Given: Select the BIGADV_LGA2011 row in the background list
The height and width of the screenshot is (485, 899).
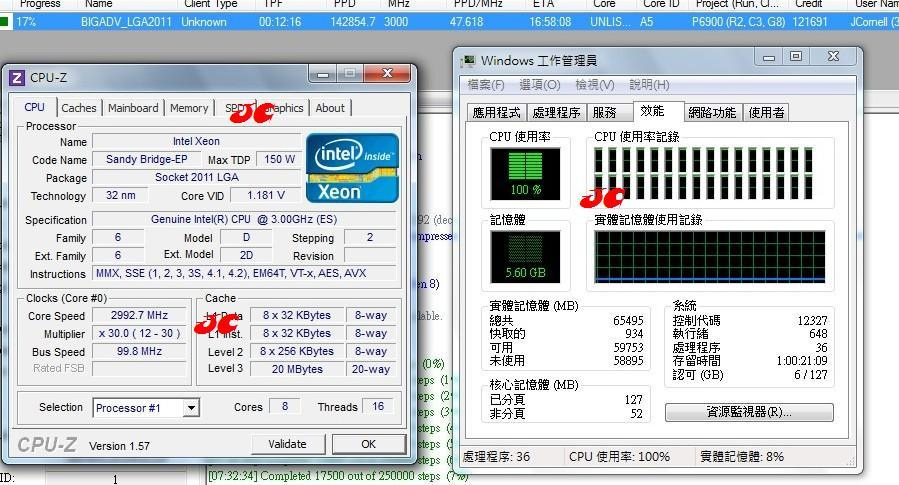Looking at the screenshot, I should (x=450, y=22).
